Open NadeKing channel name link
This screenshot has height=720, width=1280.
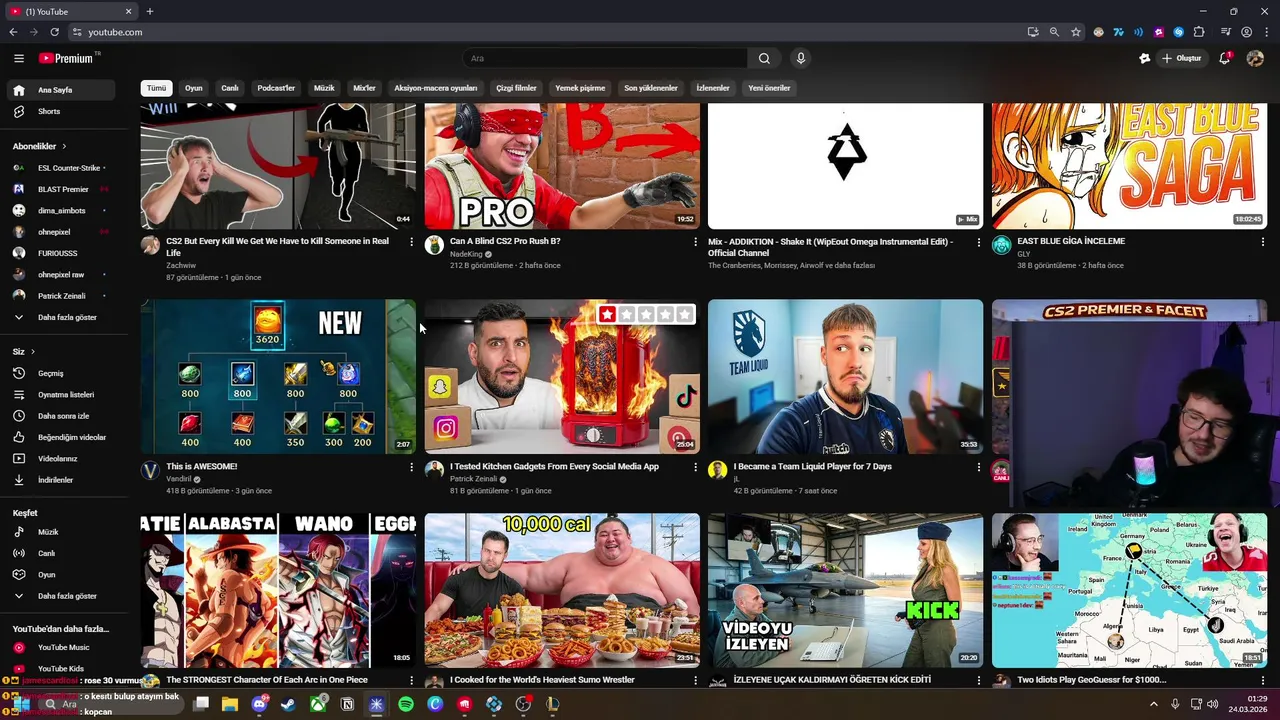[x=466, y=254]
